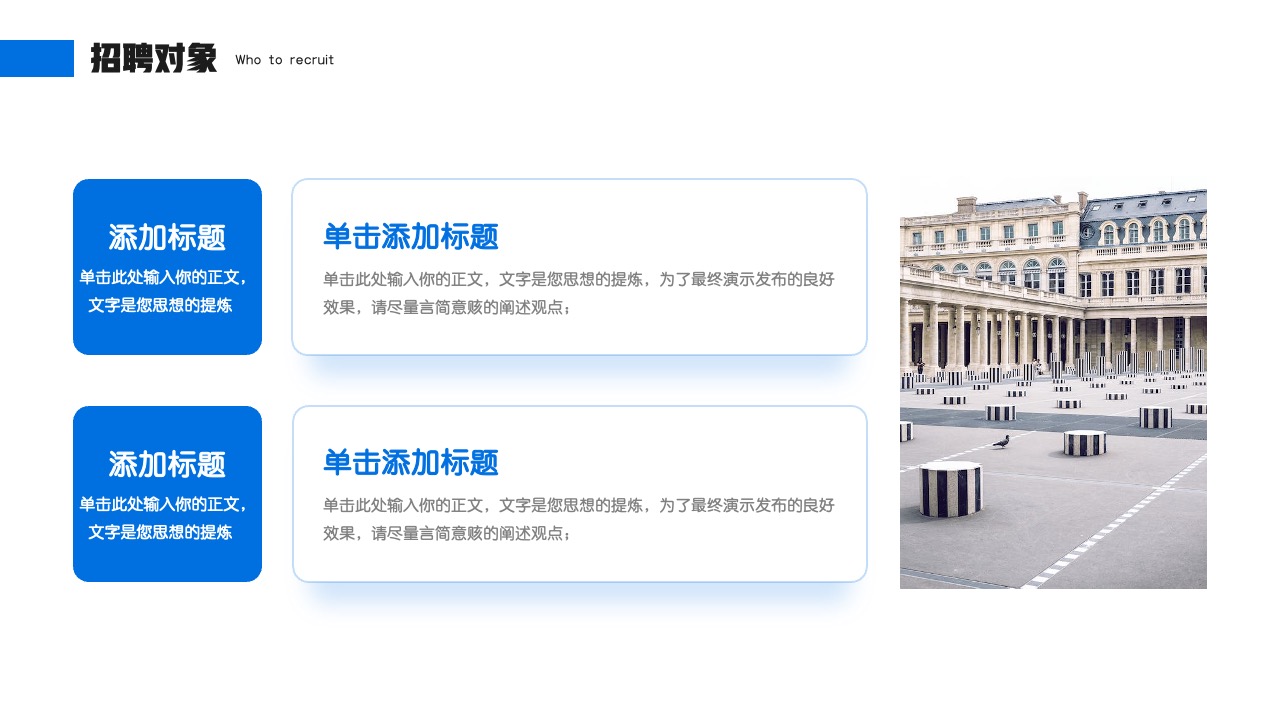Select upper white card's 单击添加标题 heading

click(410, 237)
